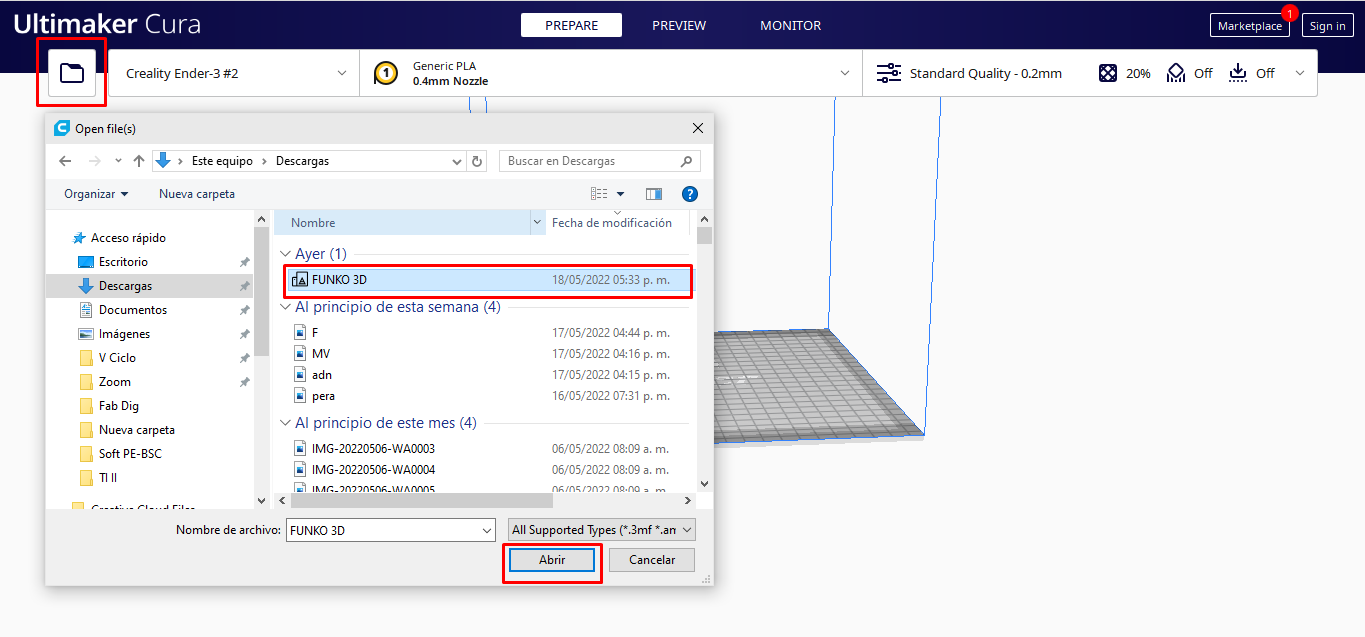Click the search magnifier in Descargas box
The width and height of the screenshot is (1365, 637).
coord(686,161)
